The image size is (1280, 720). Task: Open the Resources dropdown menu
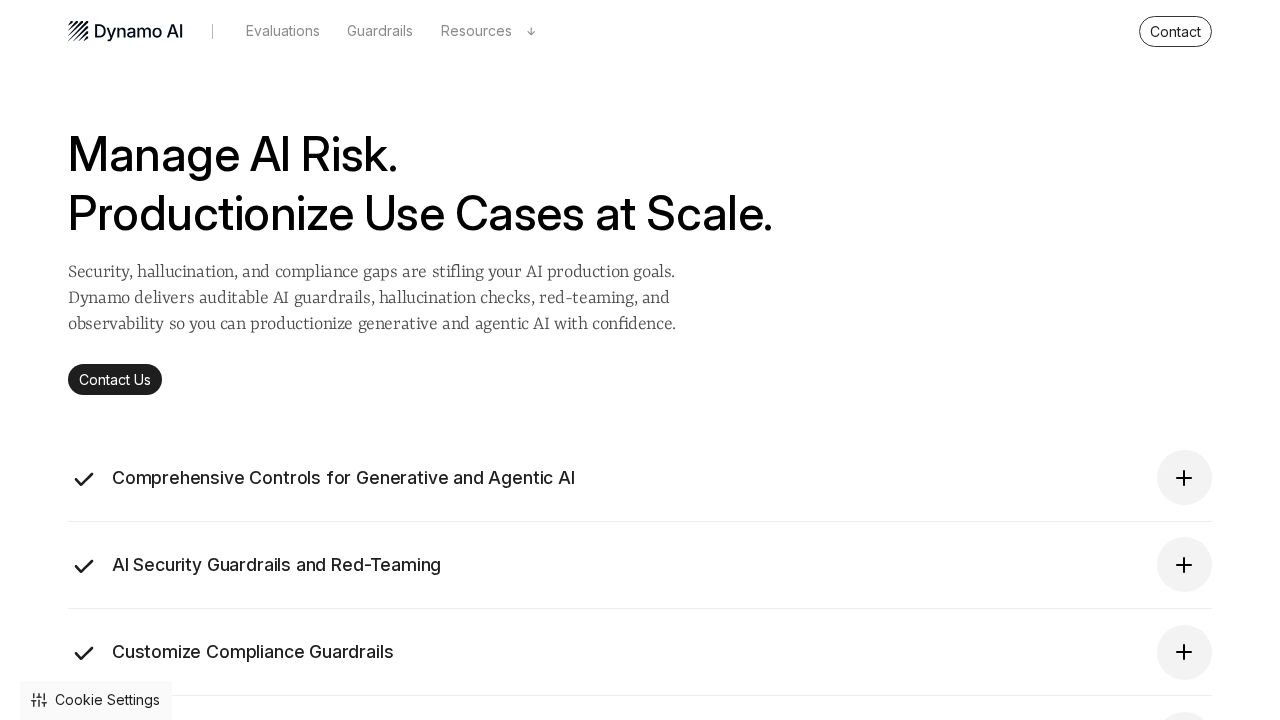click(x=476, y=31)
